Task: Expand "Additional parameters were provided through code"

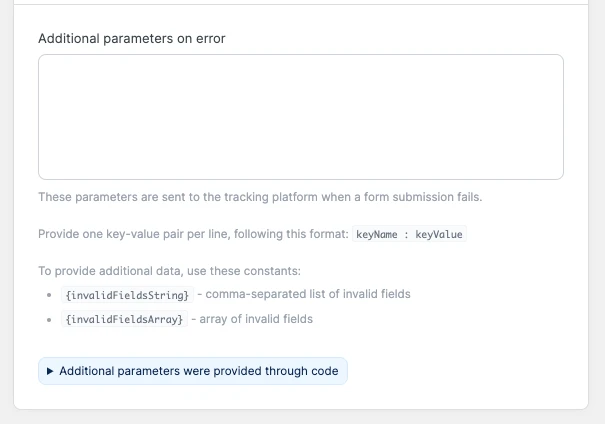Action: pyautogui.click(x=198, y=371)
